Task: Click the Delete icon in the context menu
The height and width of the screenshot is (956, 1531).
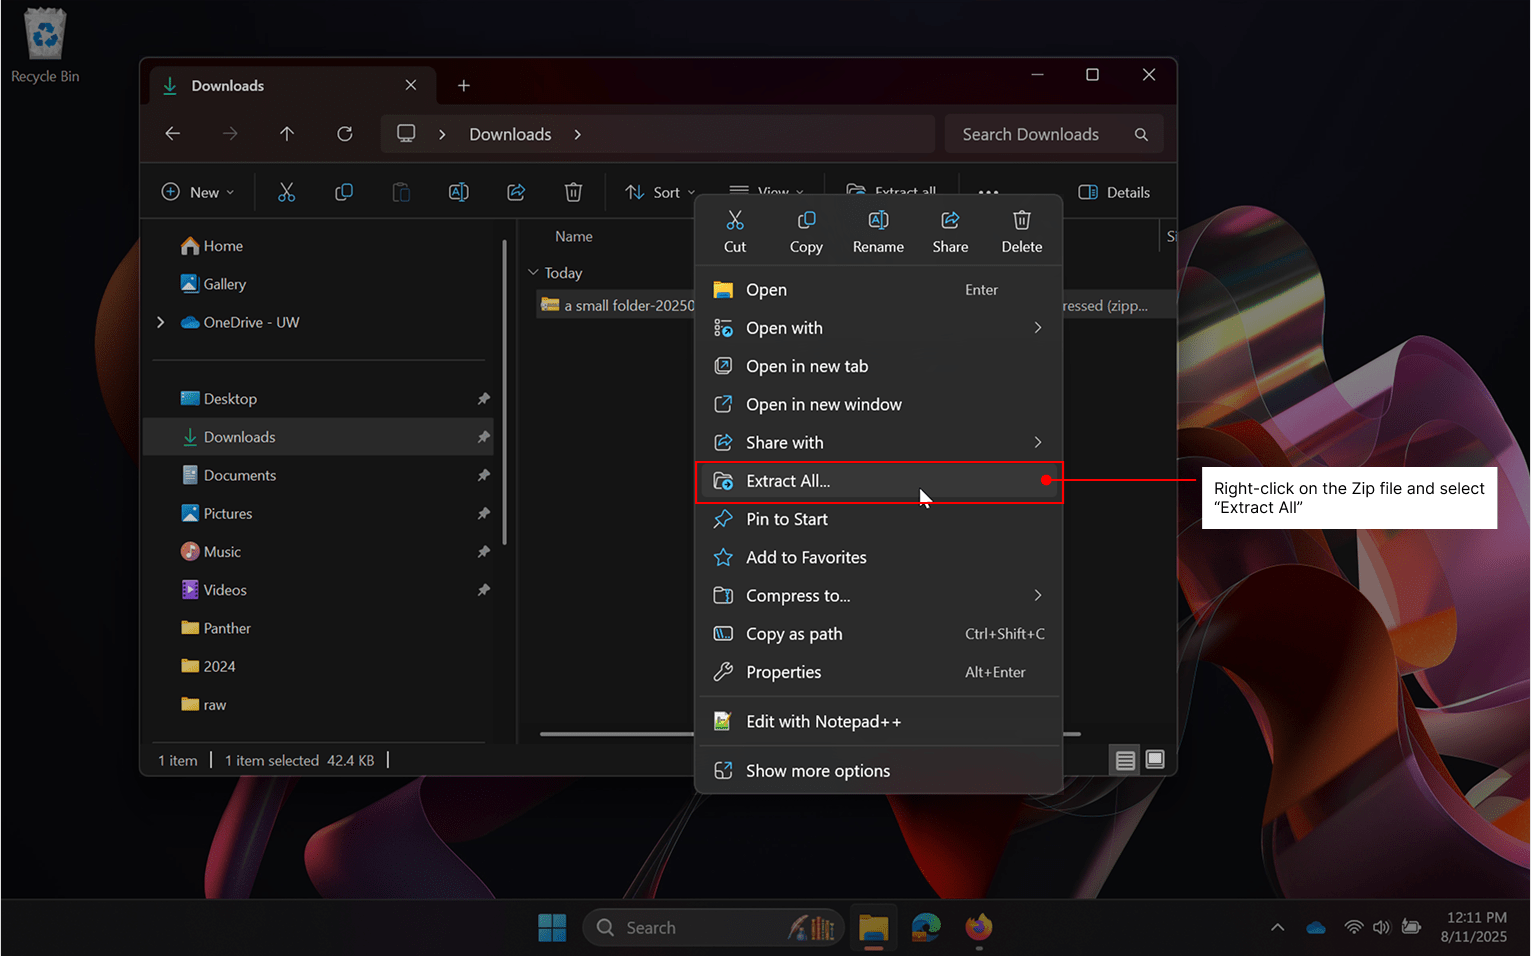Action: (x=1021, y=230)
